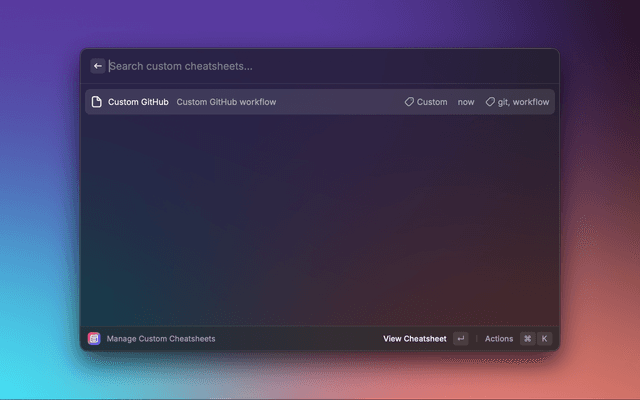Screen dimensions: 640x400
Task: Click the "now" timestamp in the row
Action: tap(466, 102)
